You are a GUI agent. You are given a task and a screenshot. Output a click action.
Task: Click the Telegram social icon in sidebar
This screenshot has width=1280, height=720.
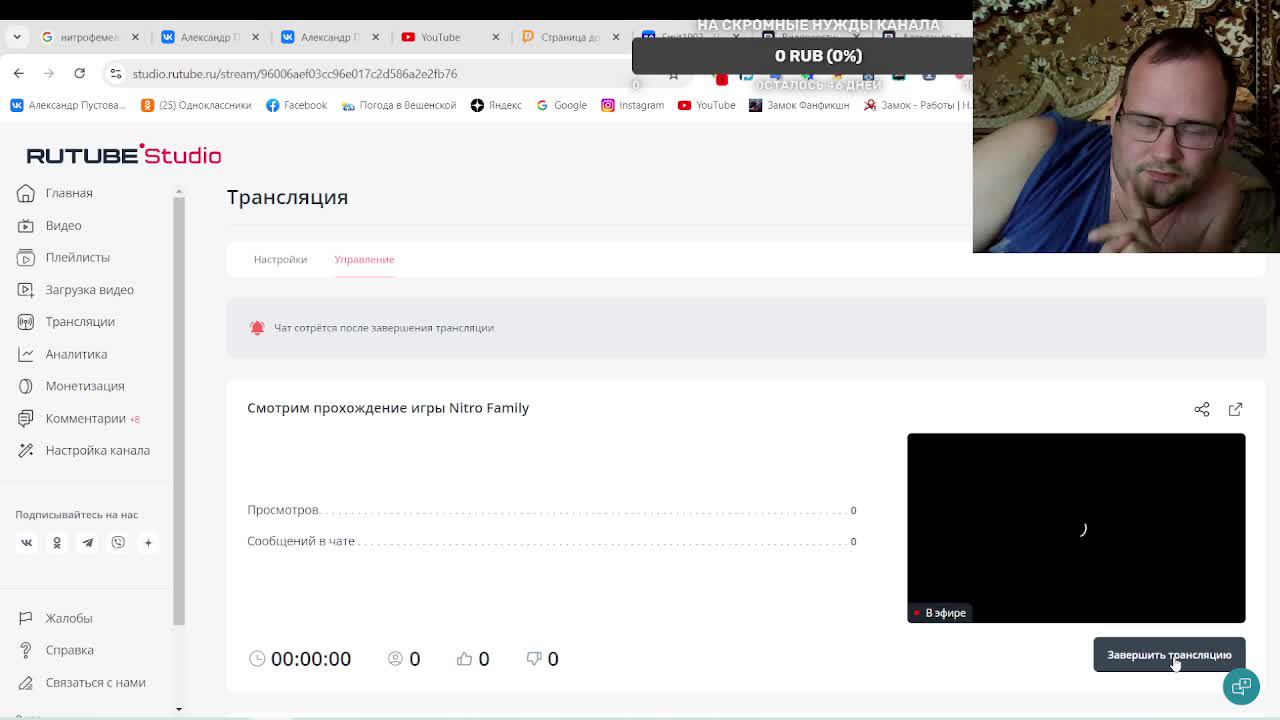(x=87, y=542)
